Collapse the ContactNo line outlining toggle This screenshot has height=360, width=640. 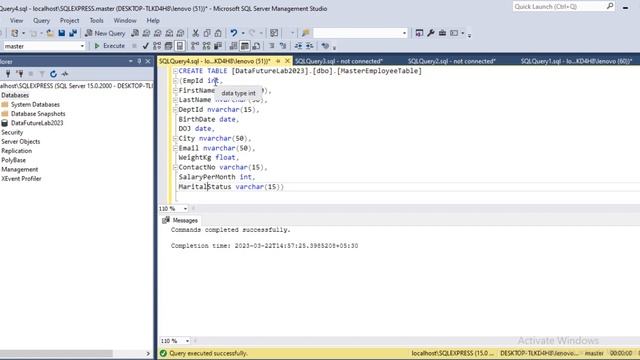pyautogui.click(x=175, y=167)
